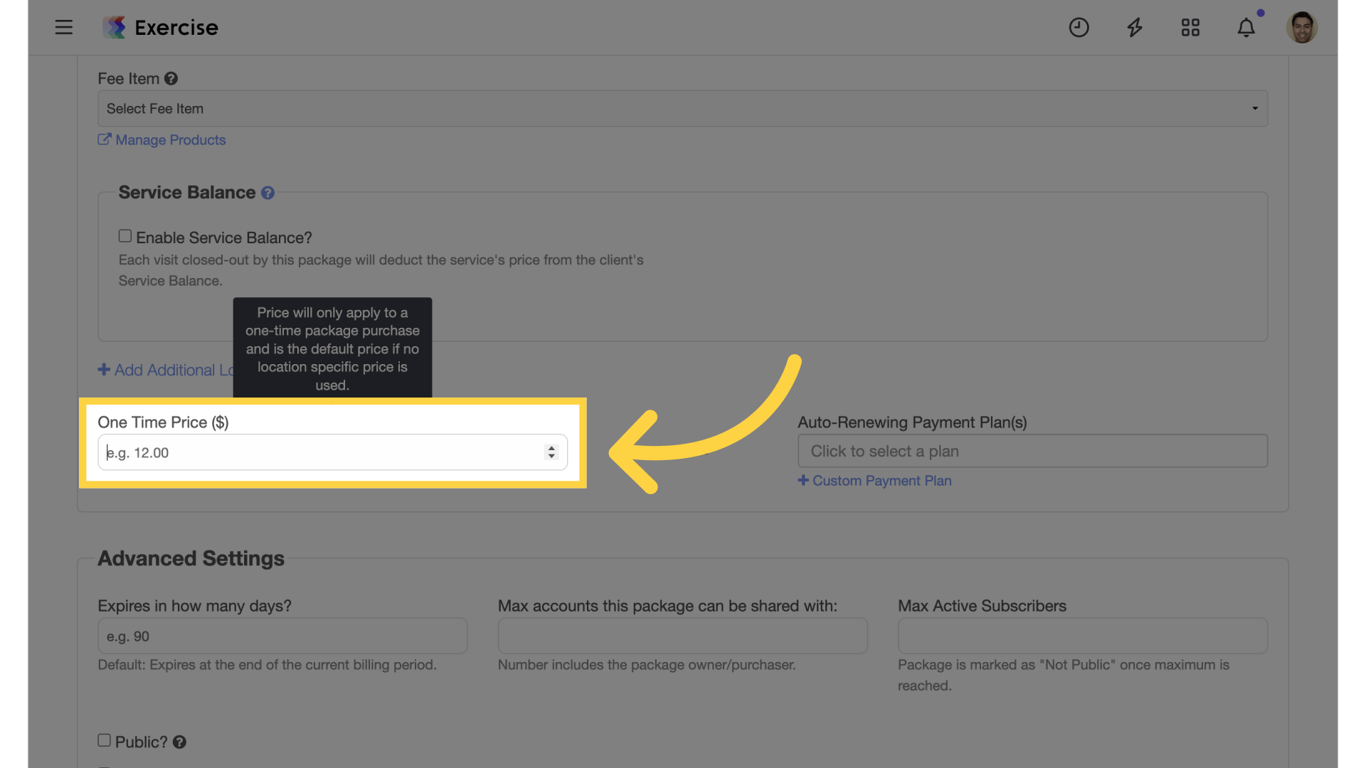Viewport: 1366px width, 768px height.
Task: Check the Public checkbox
Action: pos(104,741)
